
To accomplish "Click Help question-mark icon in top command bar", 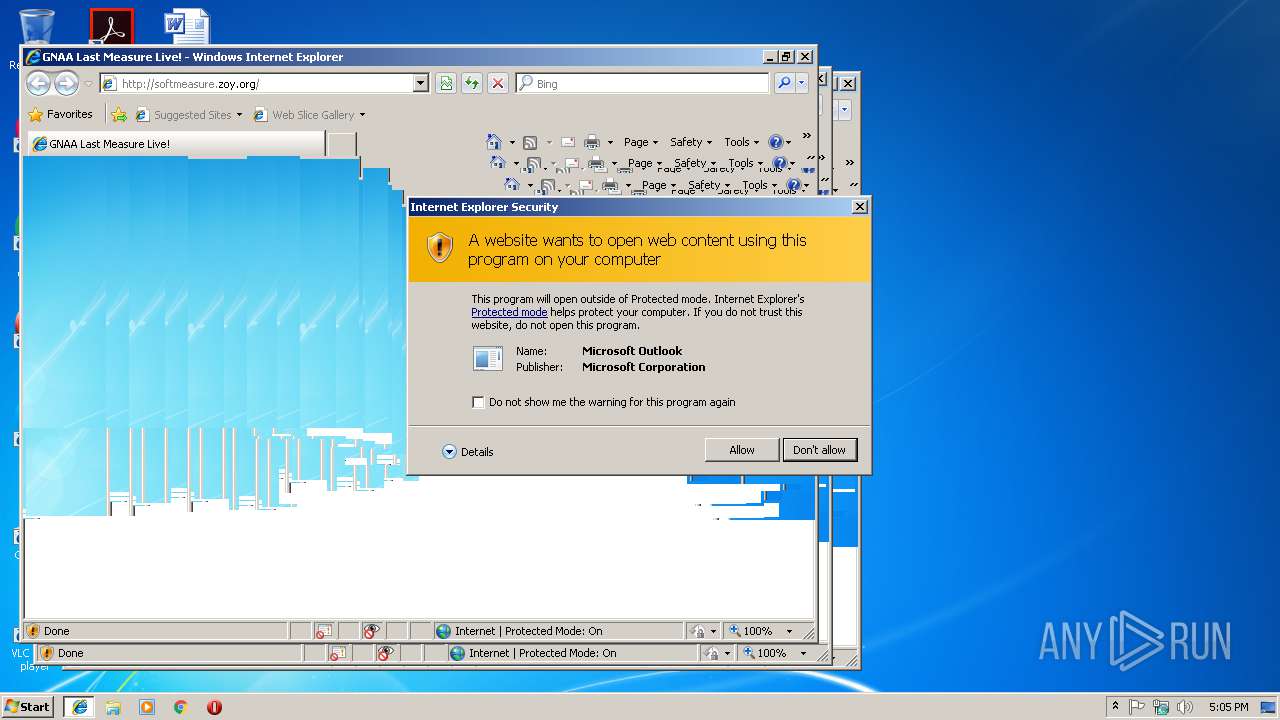I will (775, 142).
